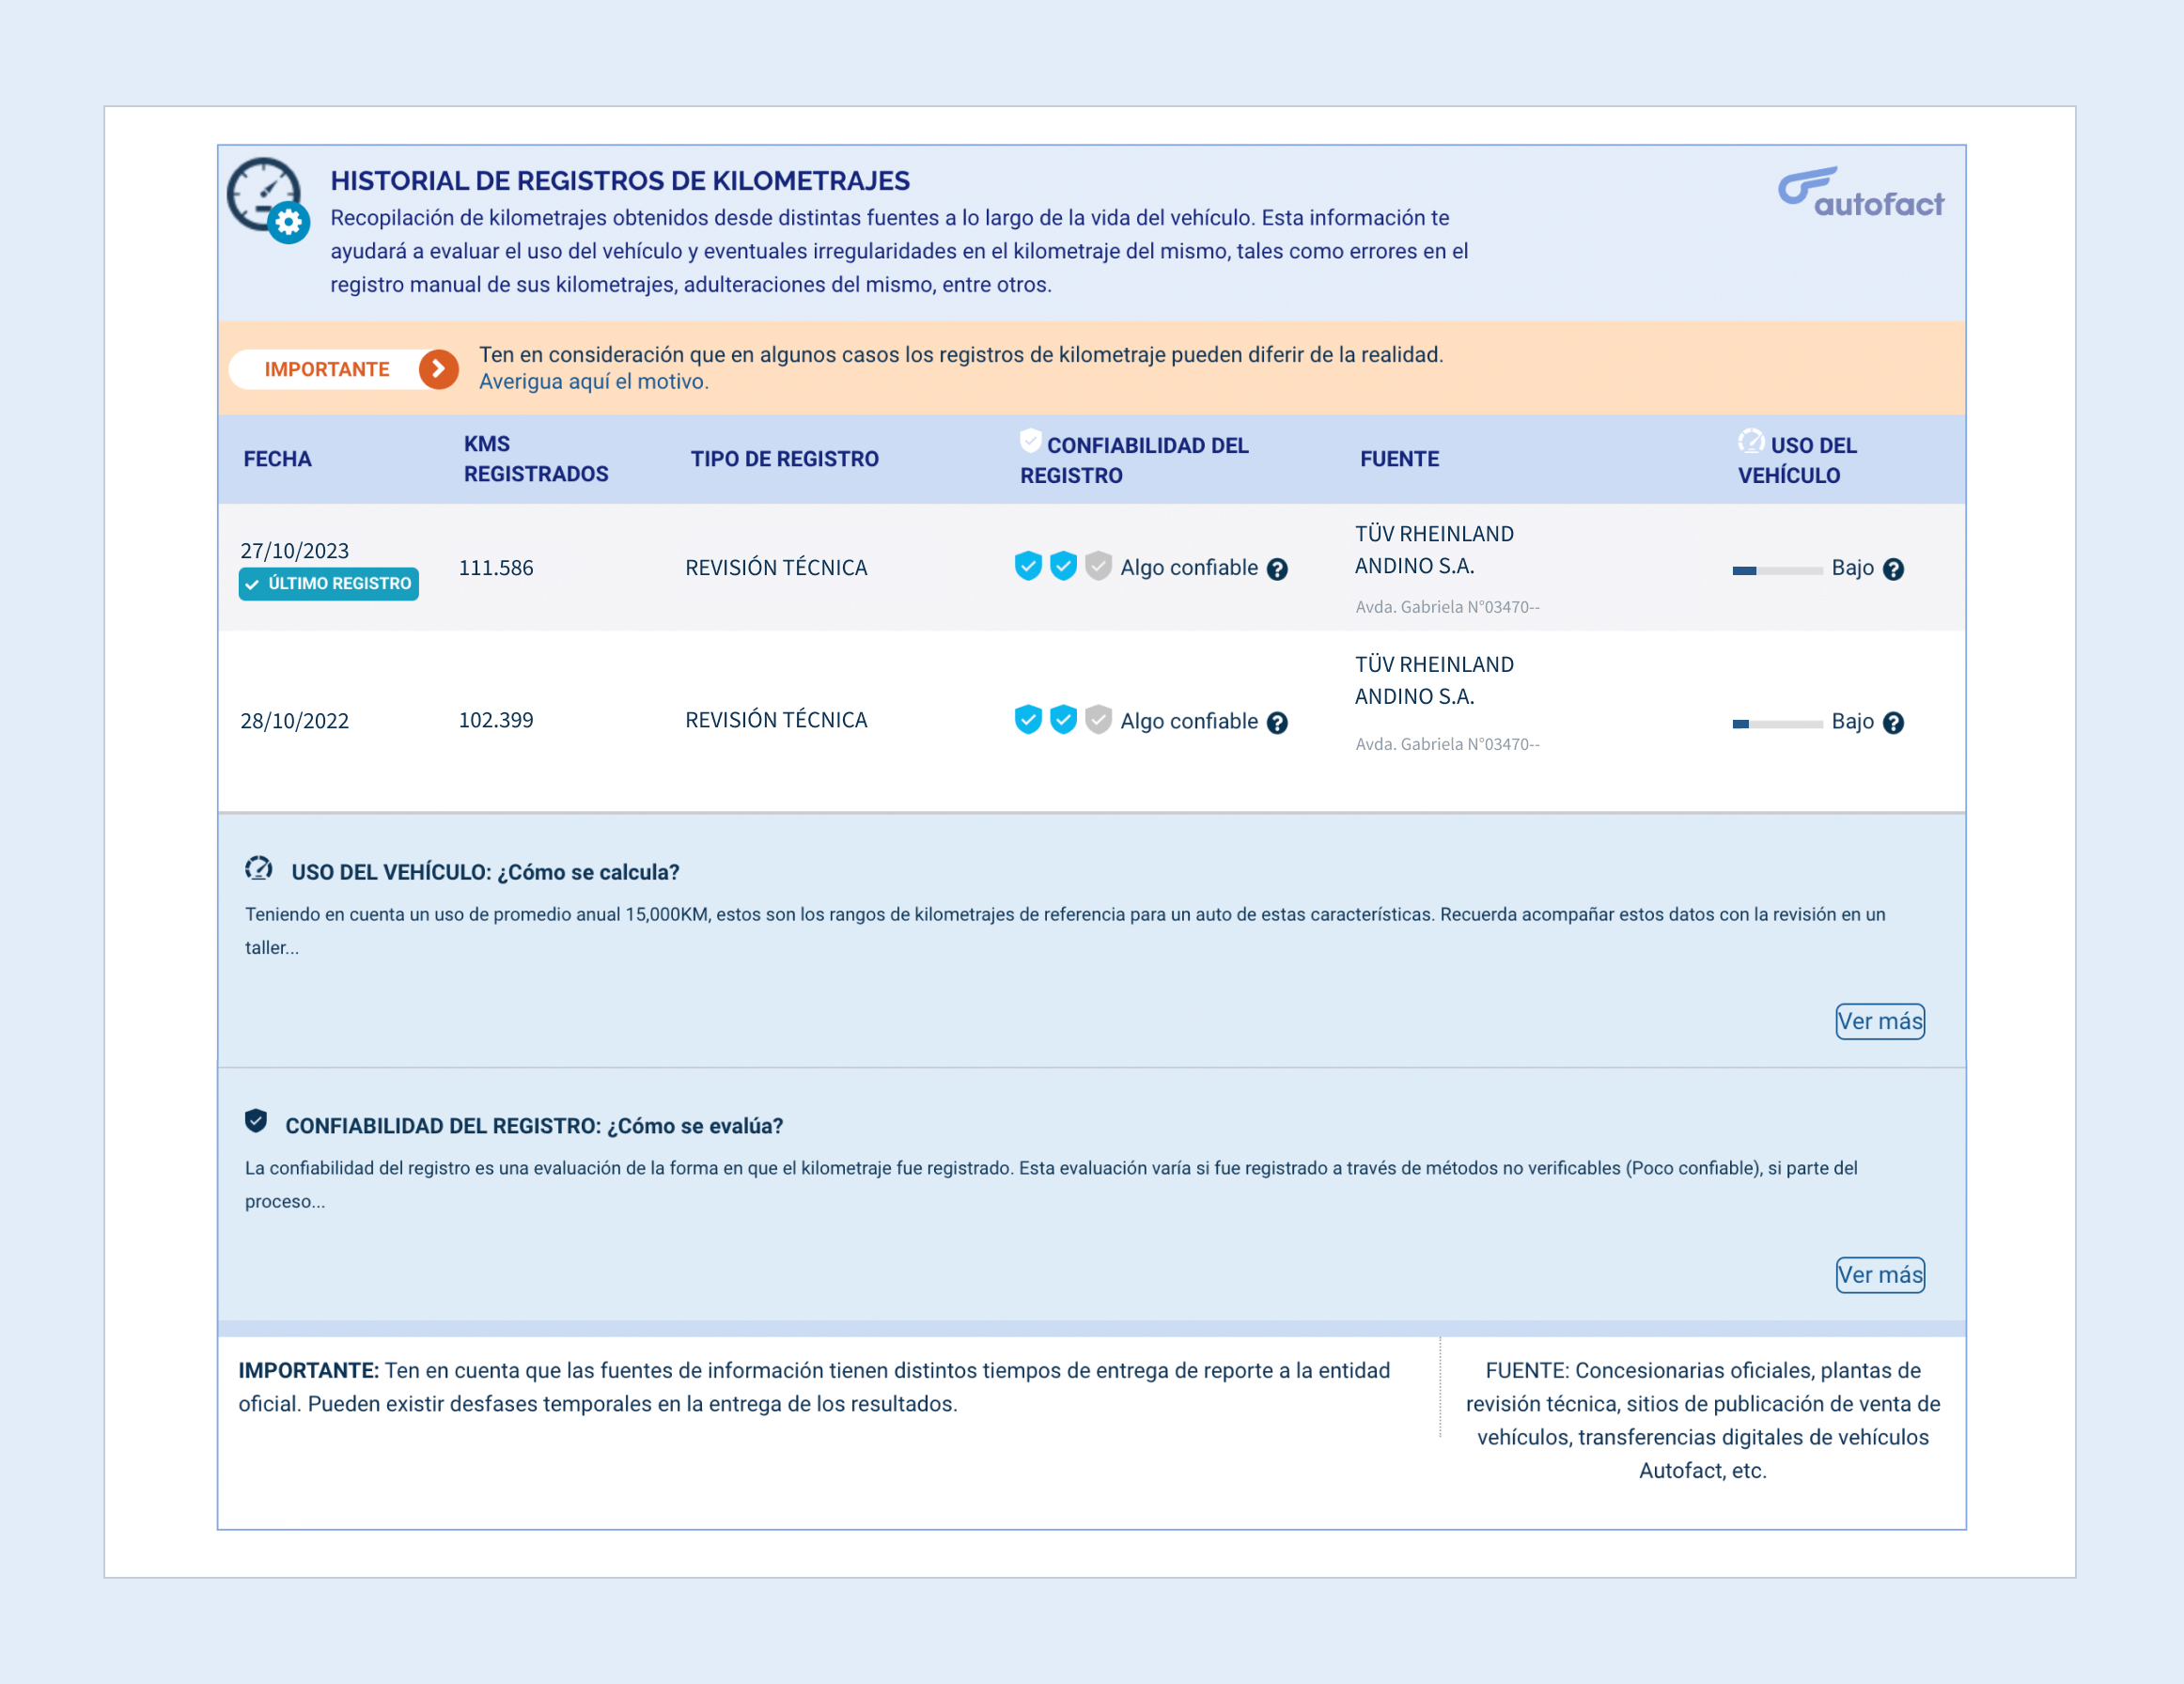Click grey shield check in 2022 row

(x=1098, y=720)
